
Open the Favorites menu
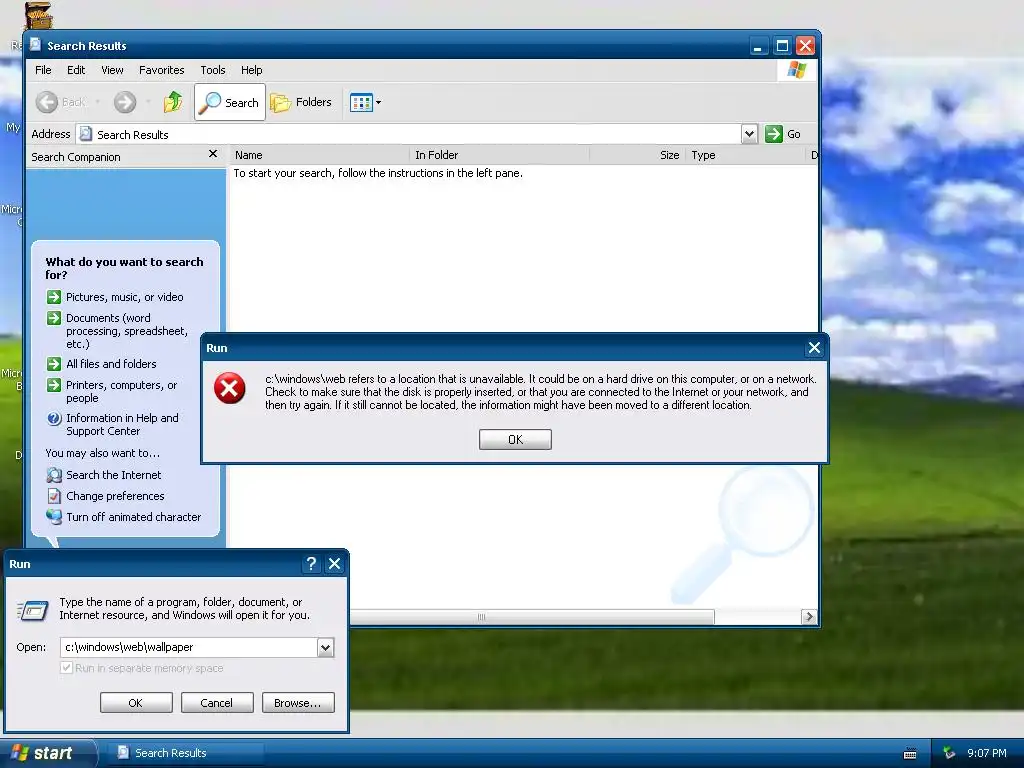(x=161, y=70)
